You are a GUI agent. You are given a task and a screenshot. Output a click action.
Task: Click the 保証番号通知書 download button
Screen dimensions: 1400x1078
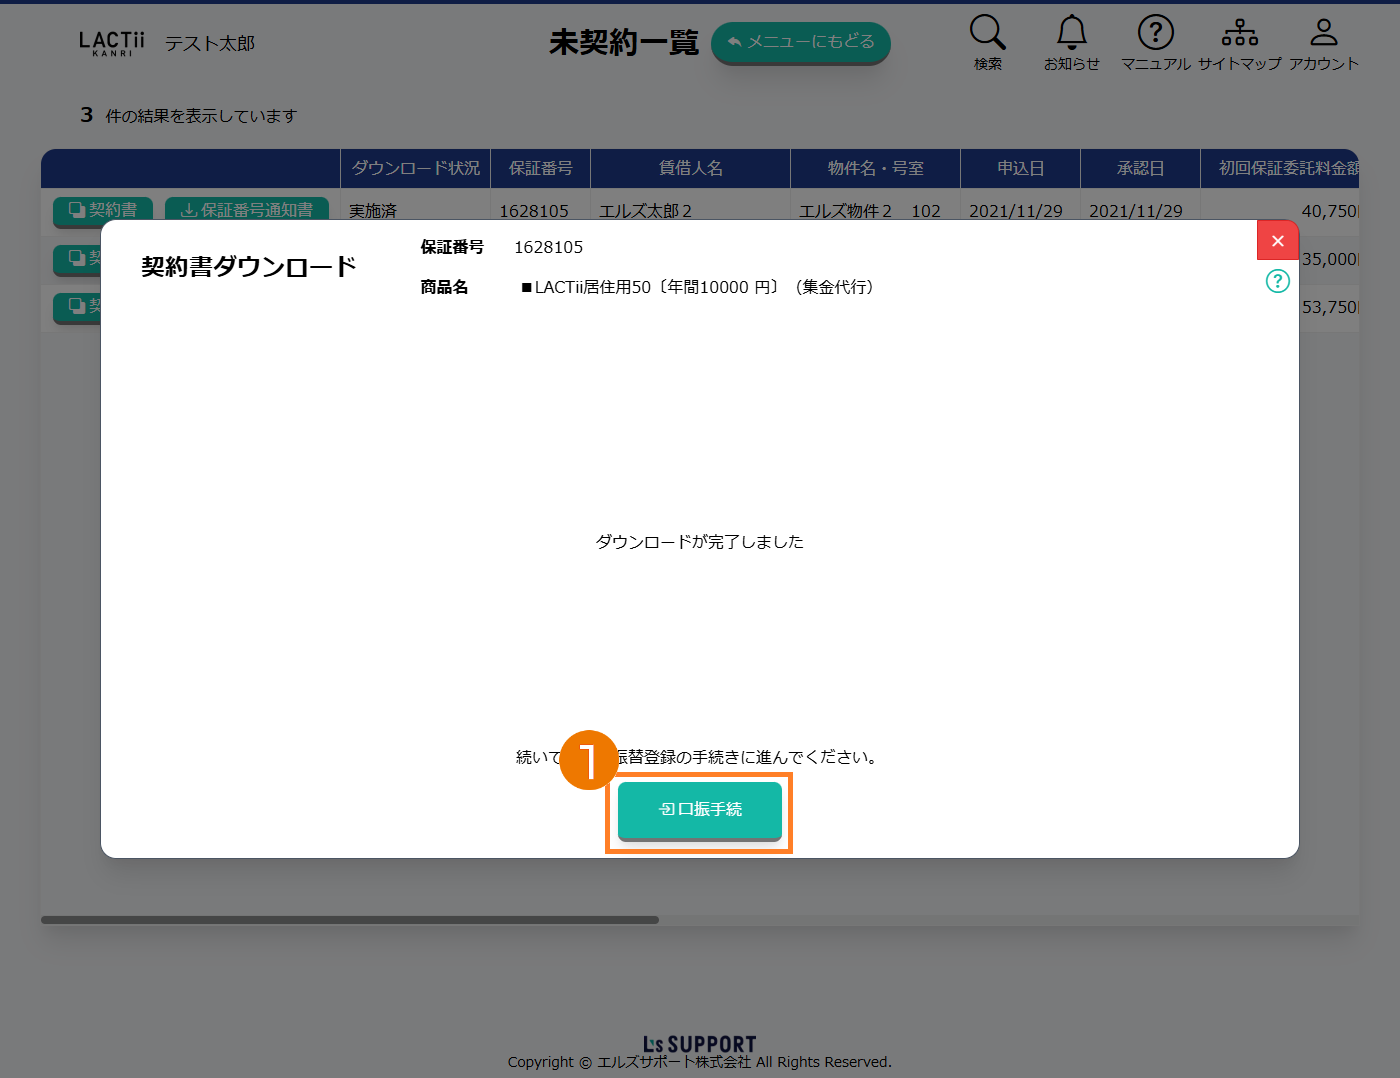(x=247, y=208)
